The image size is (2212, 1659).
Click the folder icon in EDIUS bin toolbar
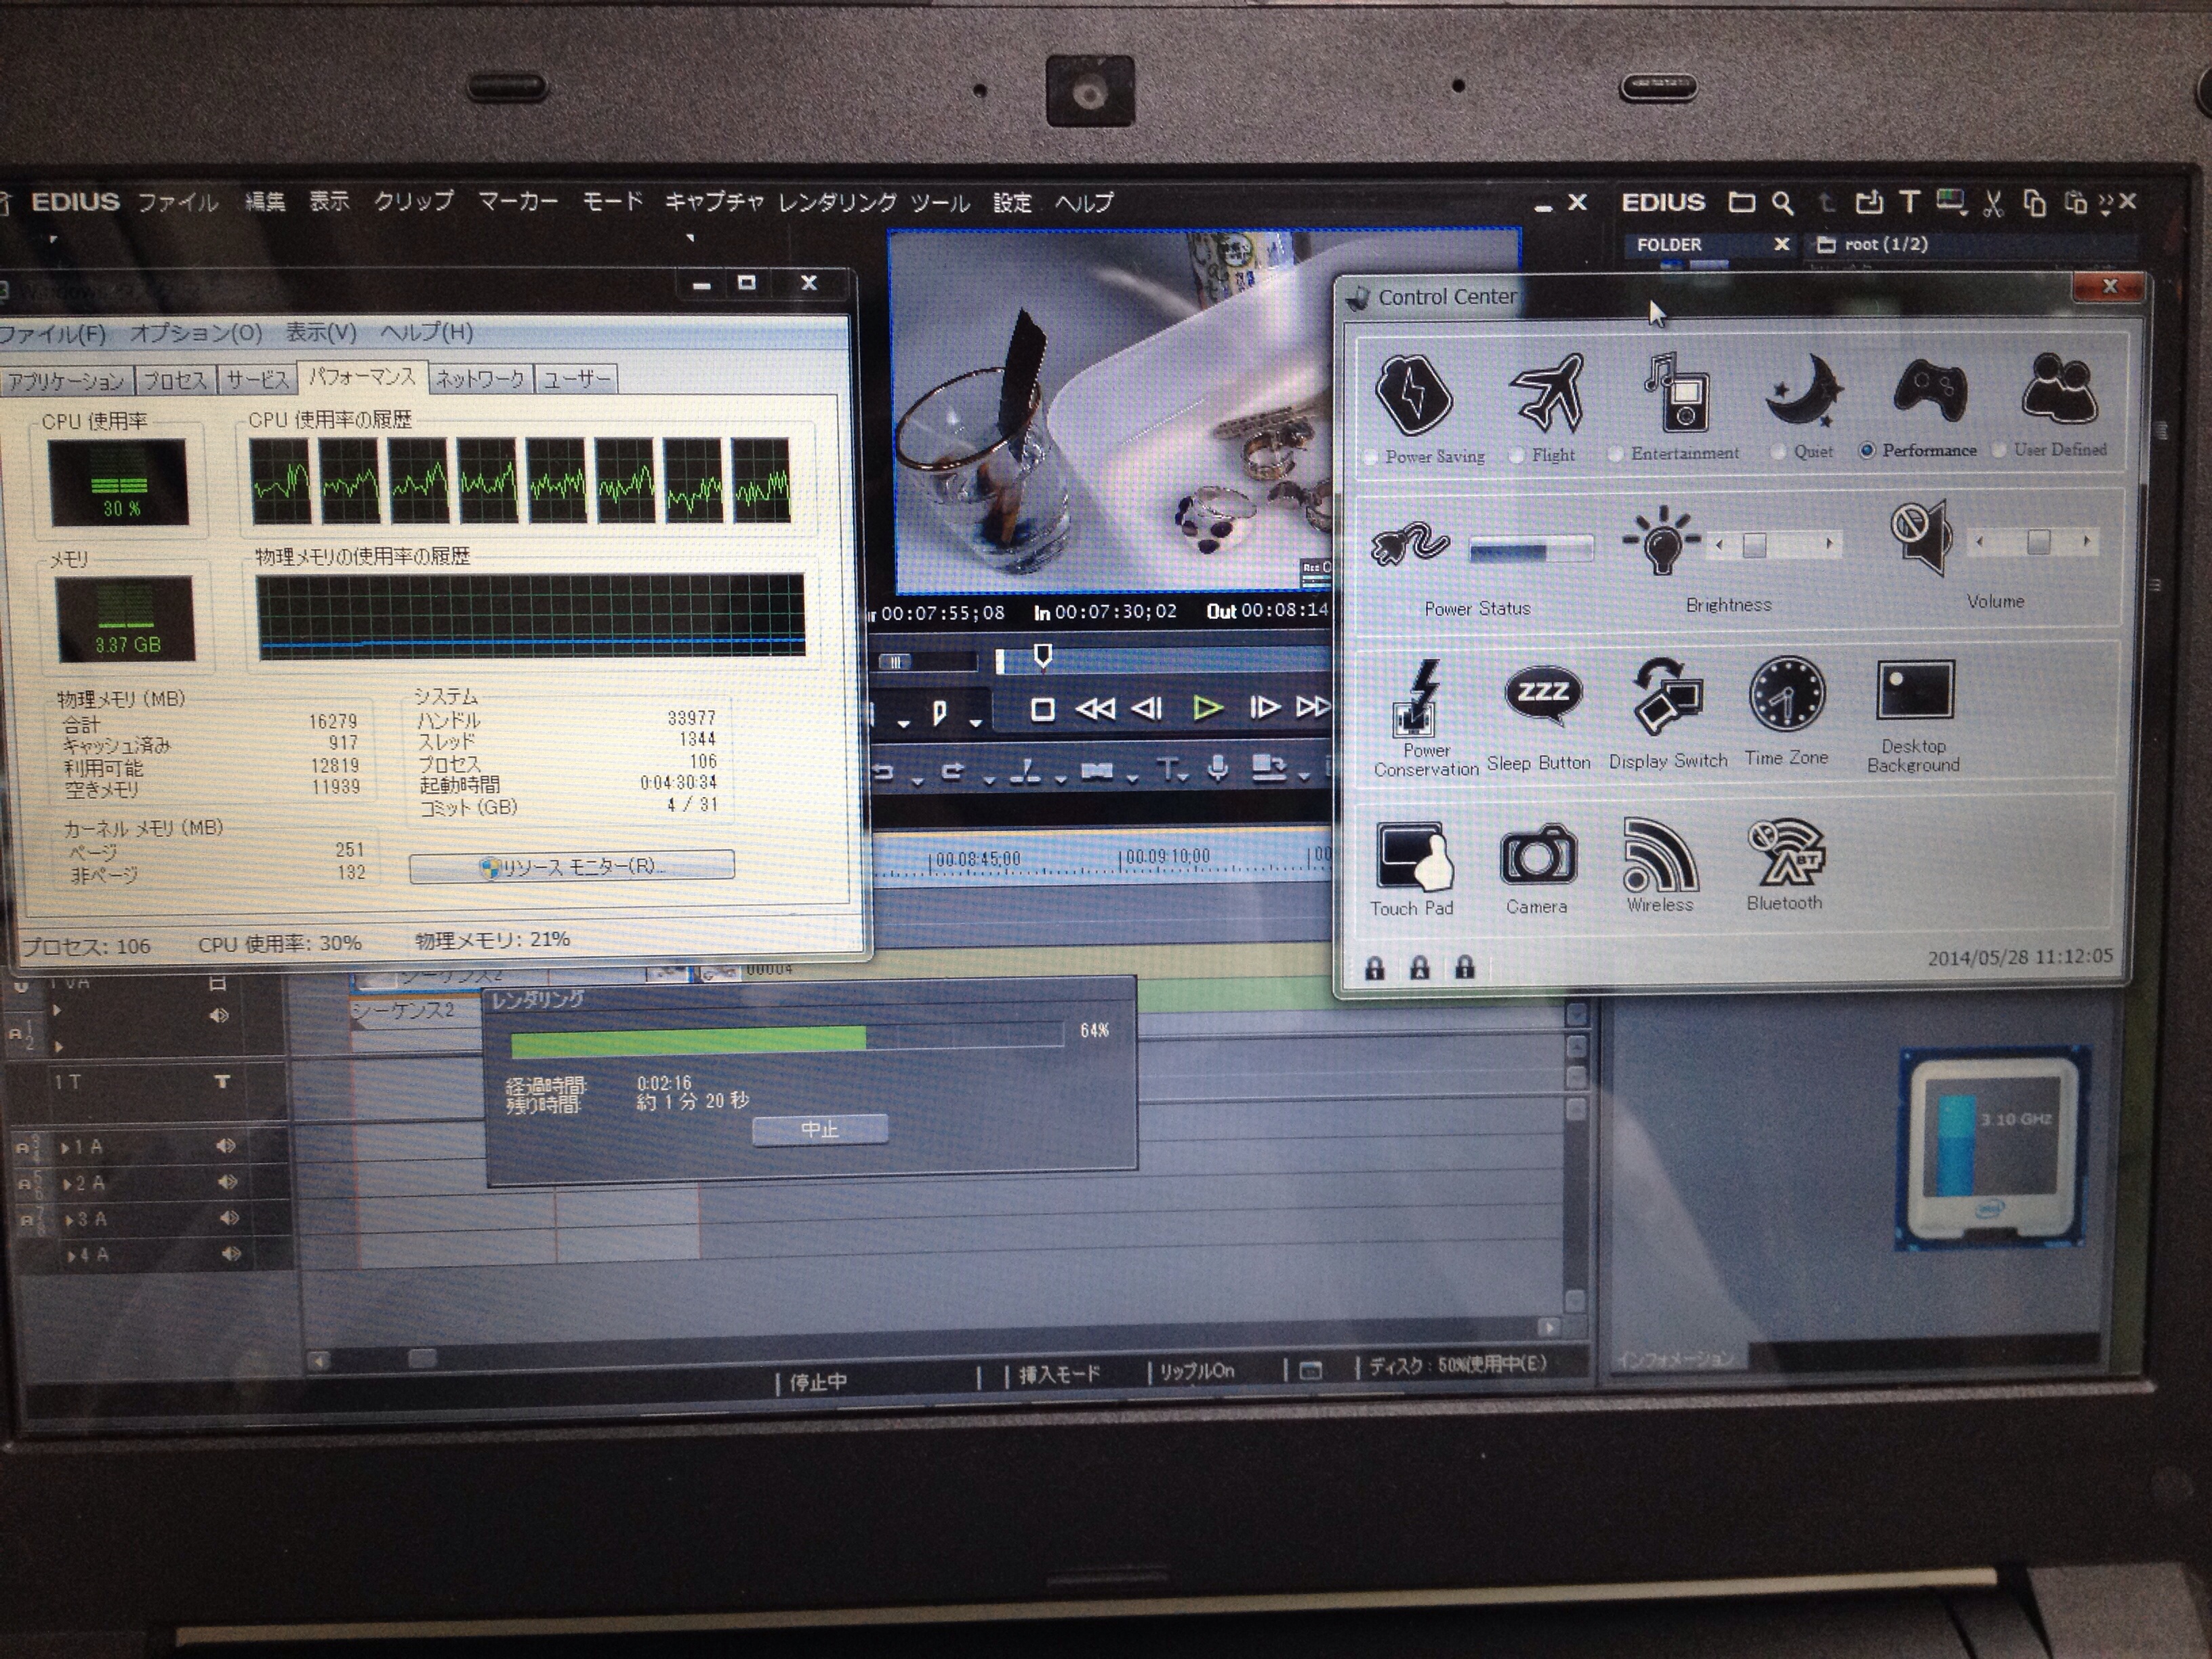1742,202
